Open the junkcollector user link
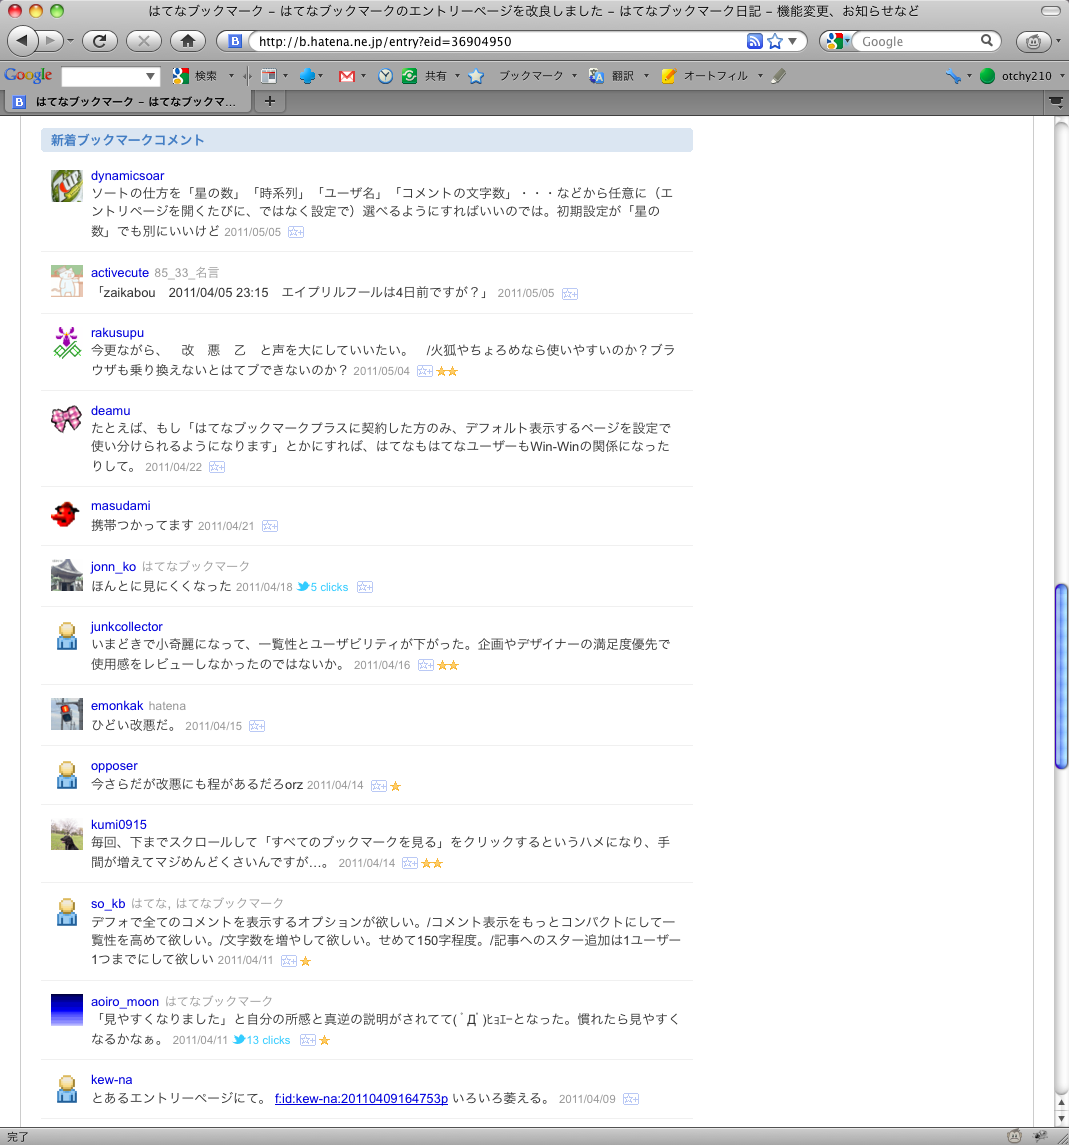Viewport: 1069px width, 1145px height. pyautogui.click(x=126, y=627)
